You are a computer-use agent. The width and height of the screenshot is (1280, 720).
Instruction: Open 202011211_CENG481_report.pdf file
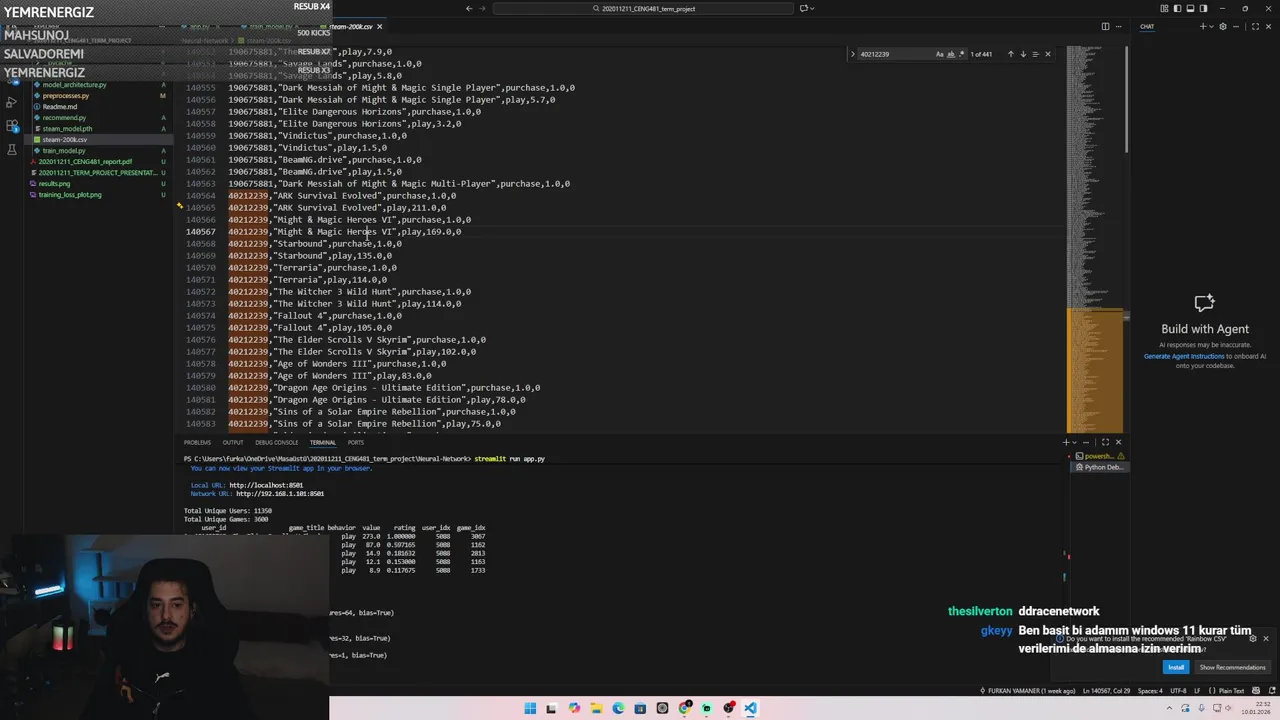click(x=85, y=162)
